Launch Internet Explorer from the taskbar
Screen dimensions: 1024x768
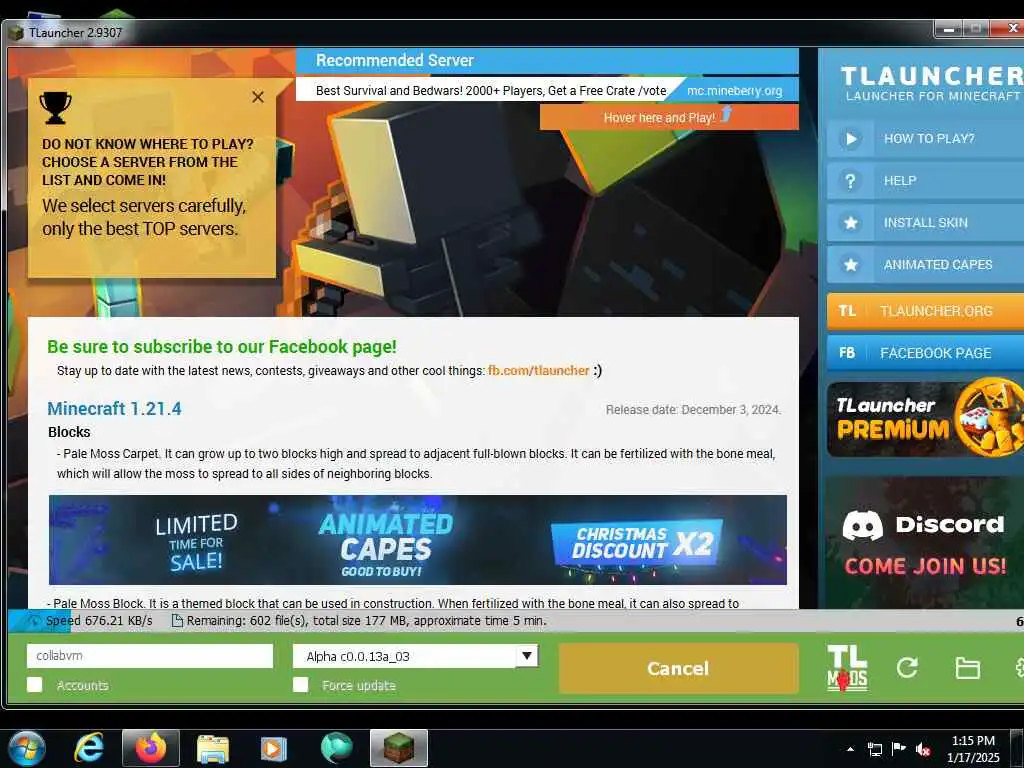point(89,748)
